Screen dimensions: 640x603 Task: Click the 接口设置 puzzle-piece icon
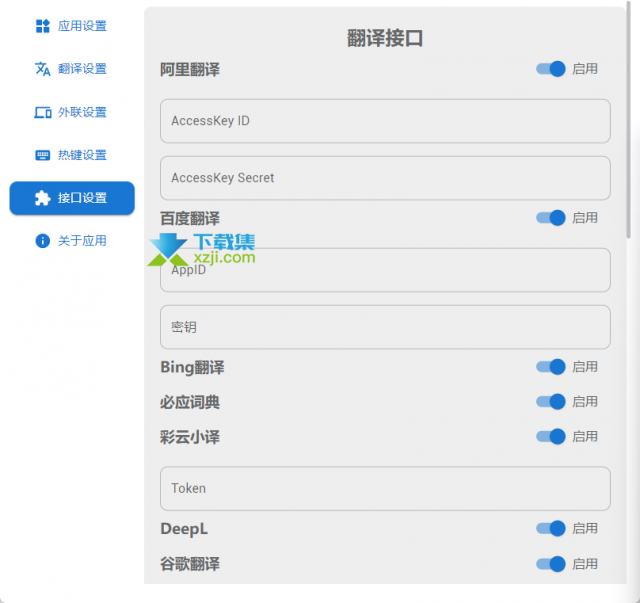(x=42, y=198)
